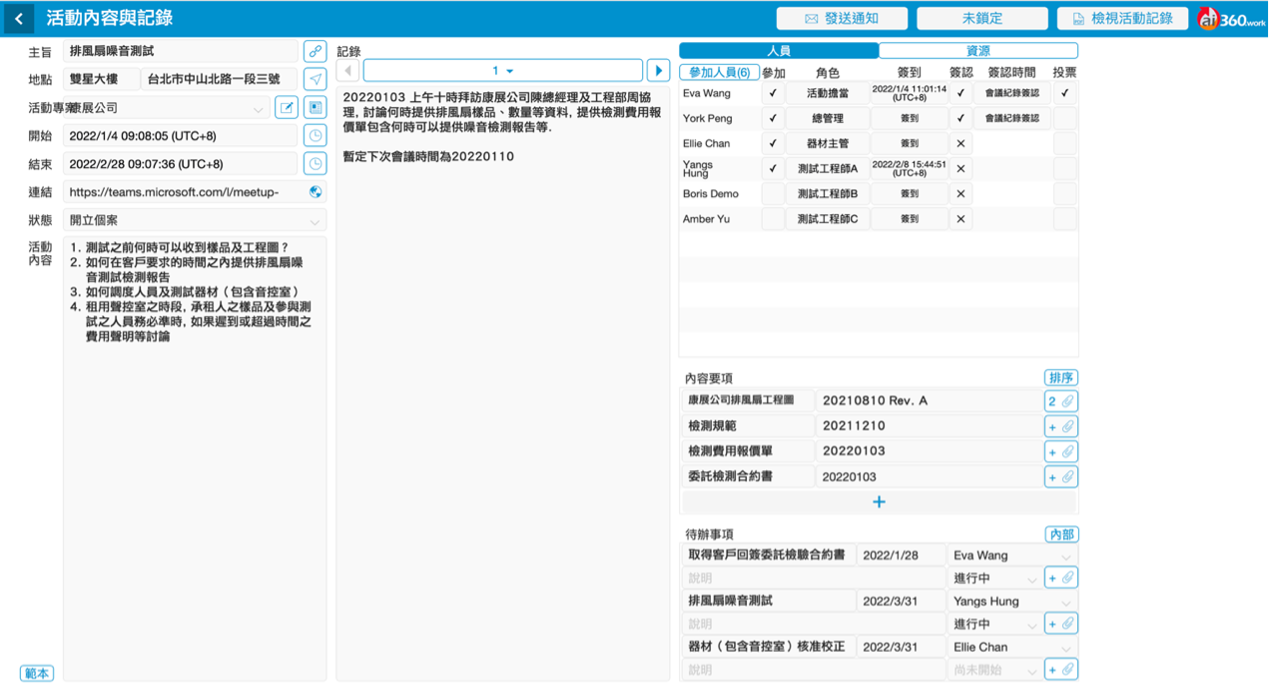The width and height of the screenshot is (1271, 696).
Task: Open assignee dropdown showing Yangs Hung
Action: point(1012,601)
